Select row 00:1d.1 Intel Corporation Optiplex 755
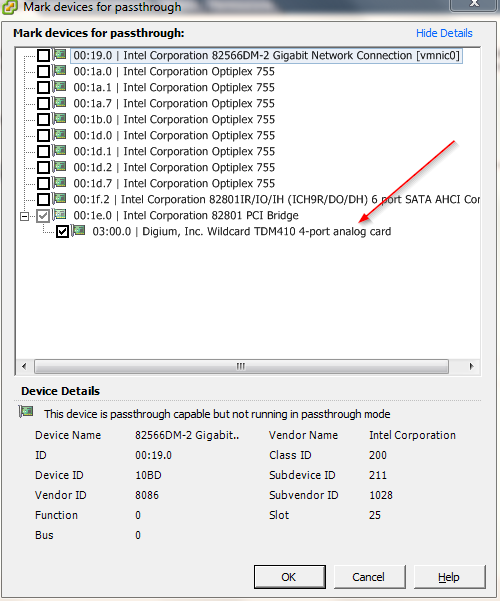 click(174, 151)
